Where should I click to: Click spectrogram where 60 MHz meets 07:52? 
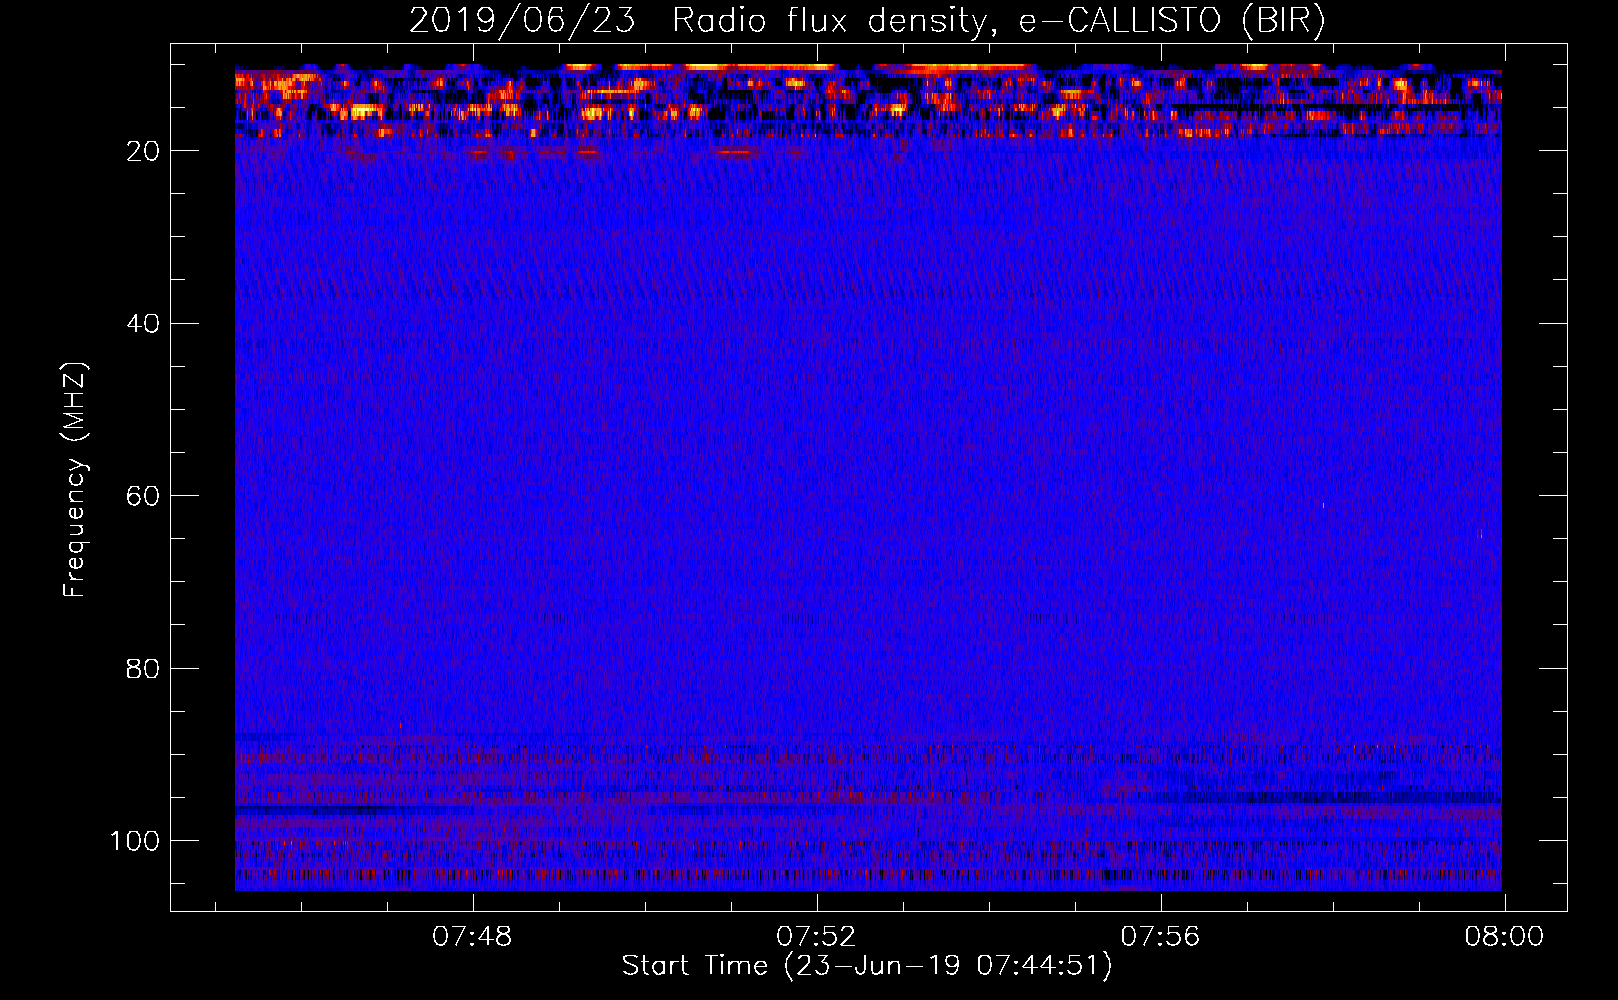817,495
